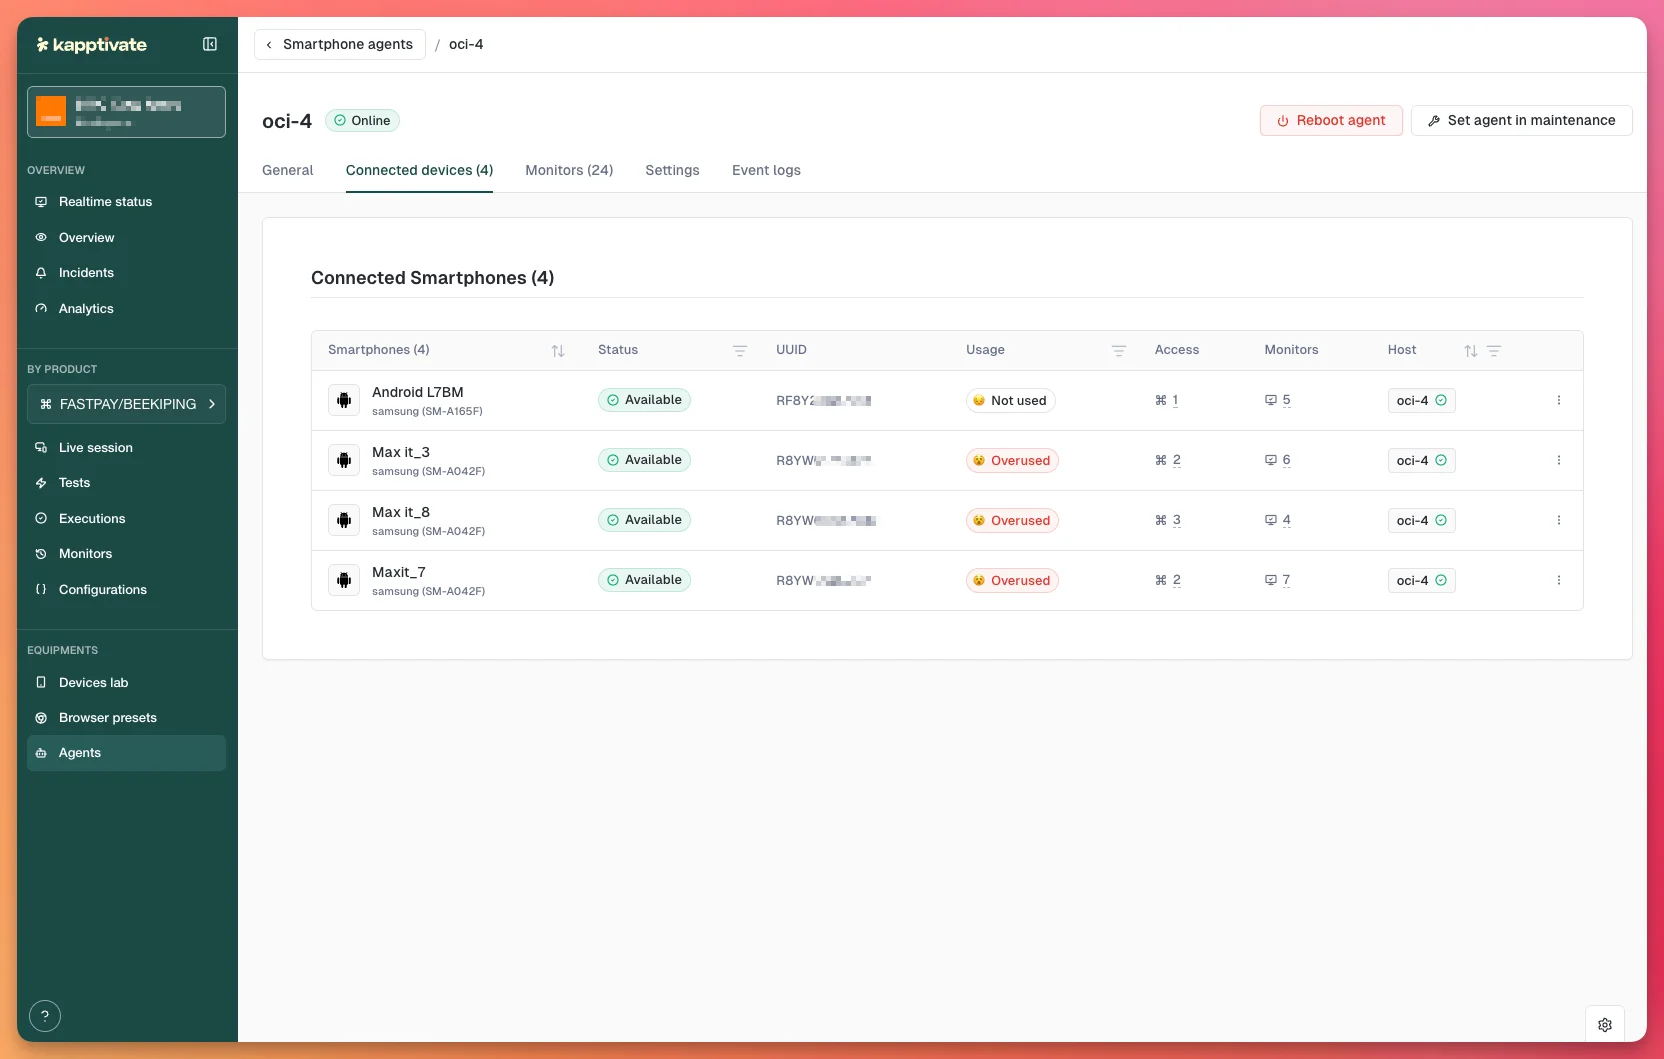
Task: Filter the Host column
Action: click(1494, 351)
